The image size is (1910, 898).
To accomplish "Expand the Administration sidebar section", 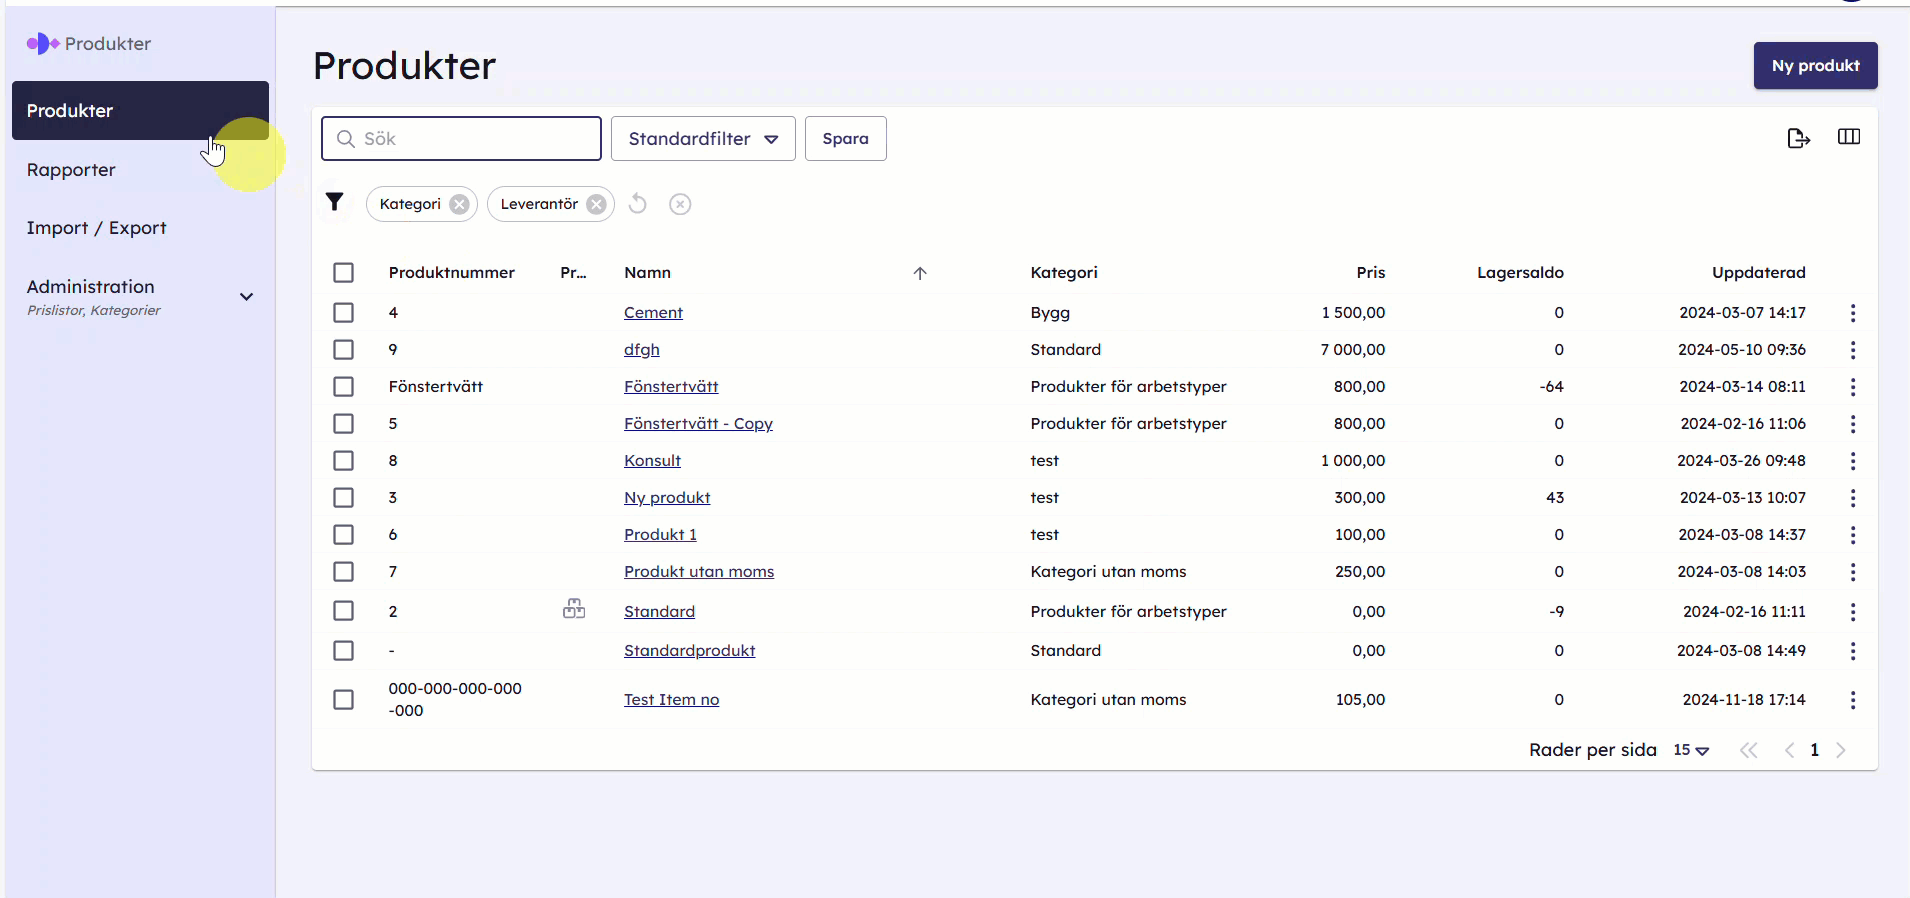I will [246, 297].
